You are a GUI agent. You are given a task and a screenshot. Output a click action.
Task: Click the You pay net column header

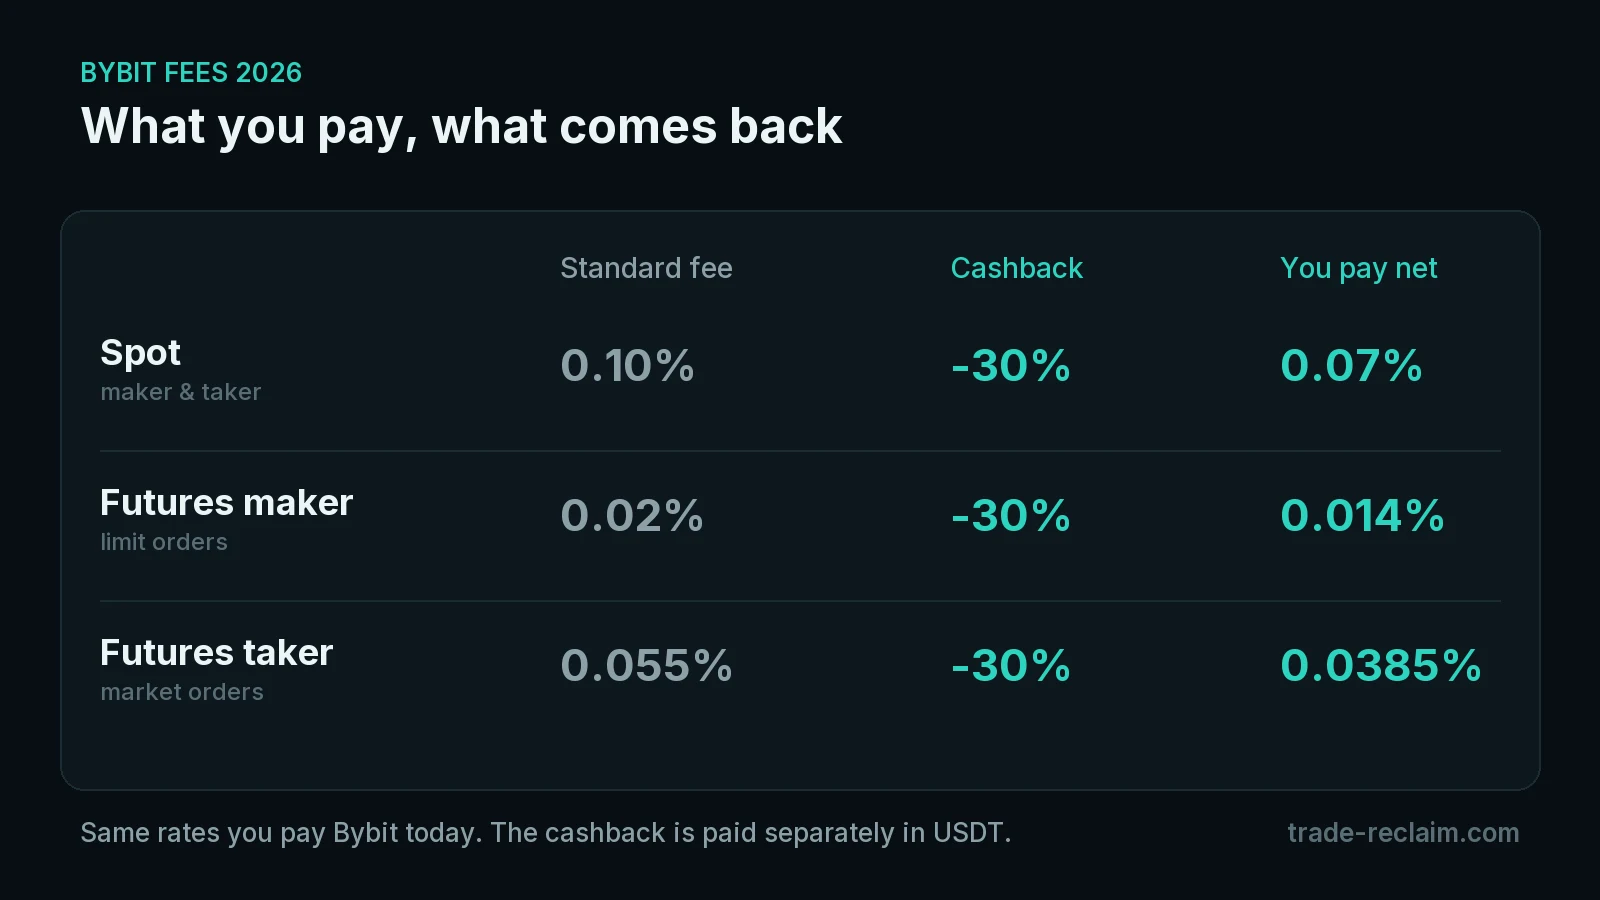pyautogui.click(x=1358, y=269)
